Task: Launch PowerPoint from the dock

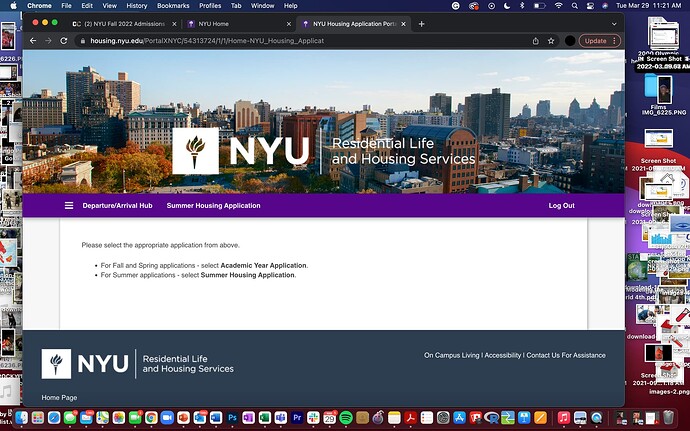Action: point(184,417)
